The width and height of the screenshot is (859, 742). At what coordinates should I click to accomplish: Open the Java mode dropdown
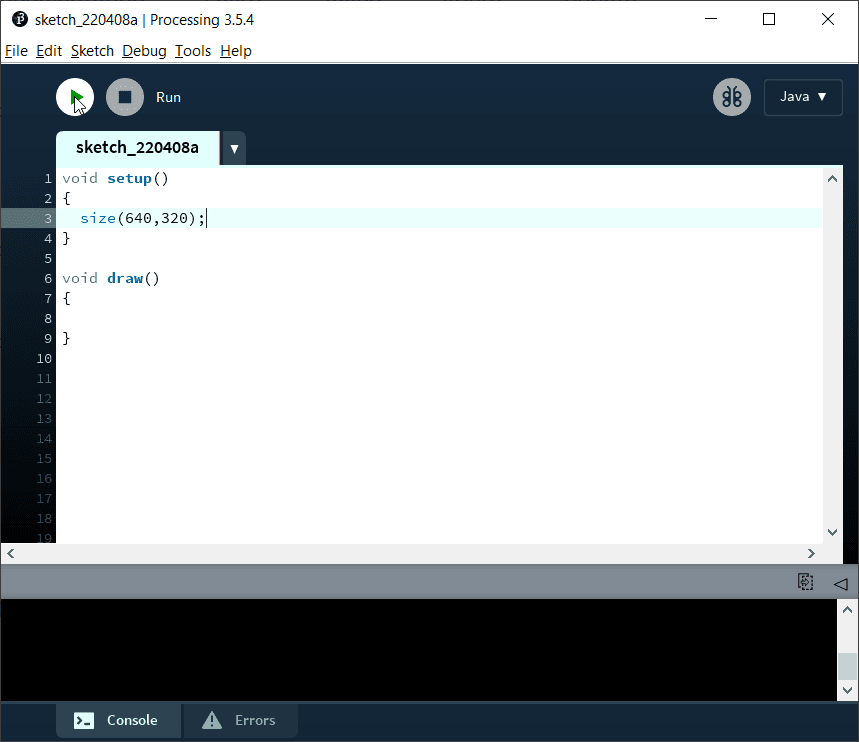[x=803, y=97]
